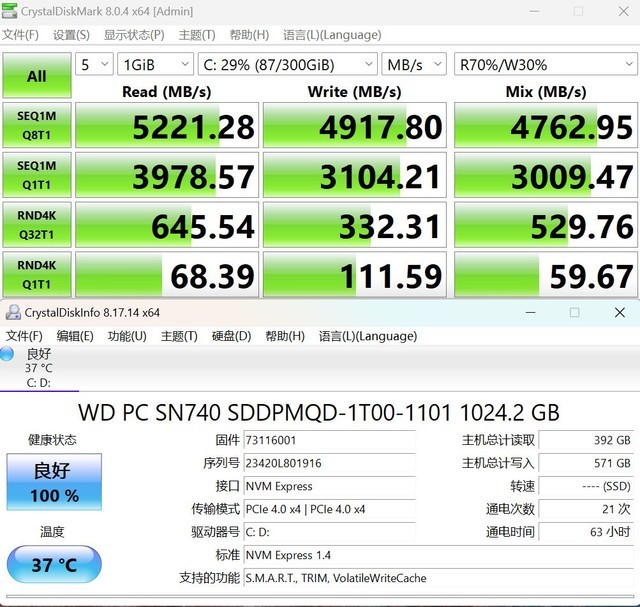
Task: Start the SEQ1M Q1T1 test
Action: pos(37,175)
